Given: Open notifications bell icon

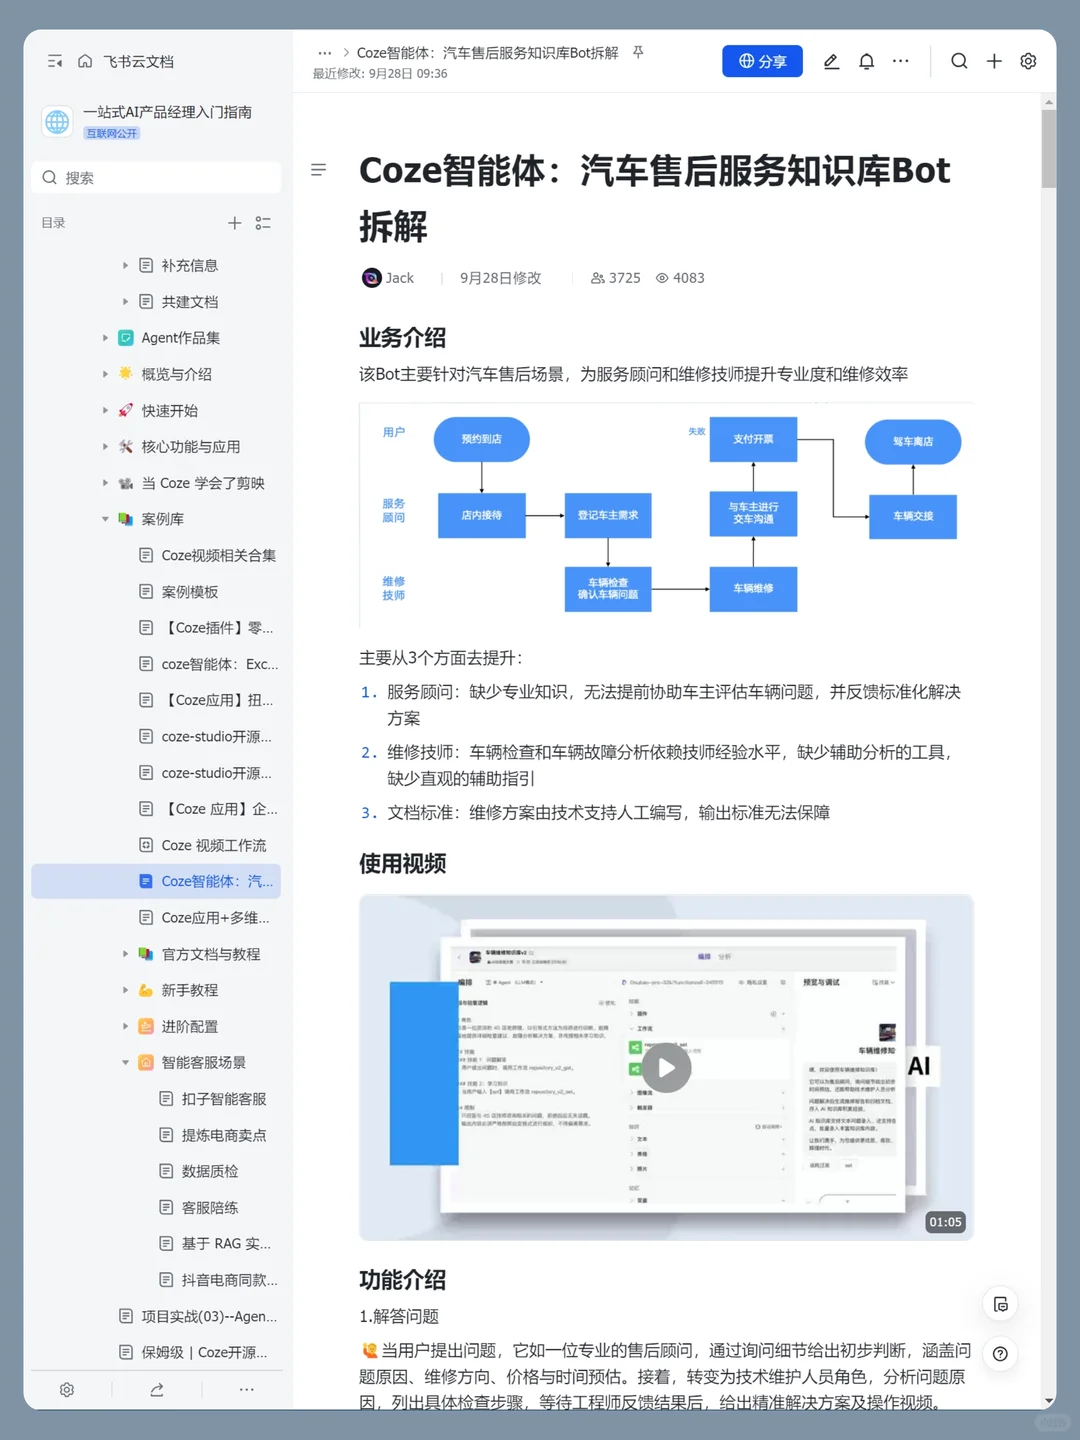Looking at the screenshot, I should (x=866, y=61).
